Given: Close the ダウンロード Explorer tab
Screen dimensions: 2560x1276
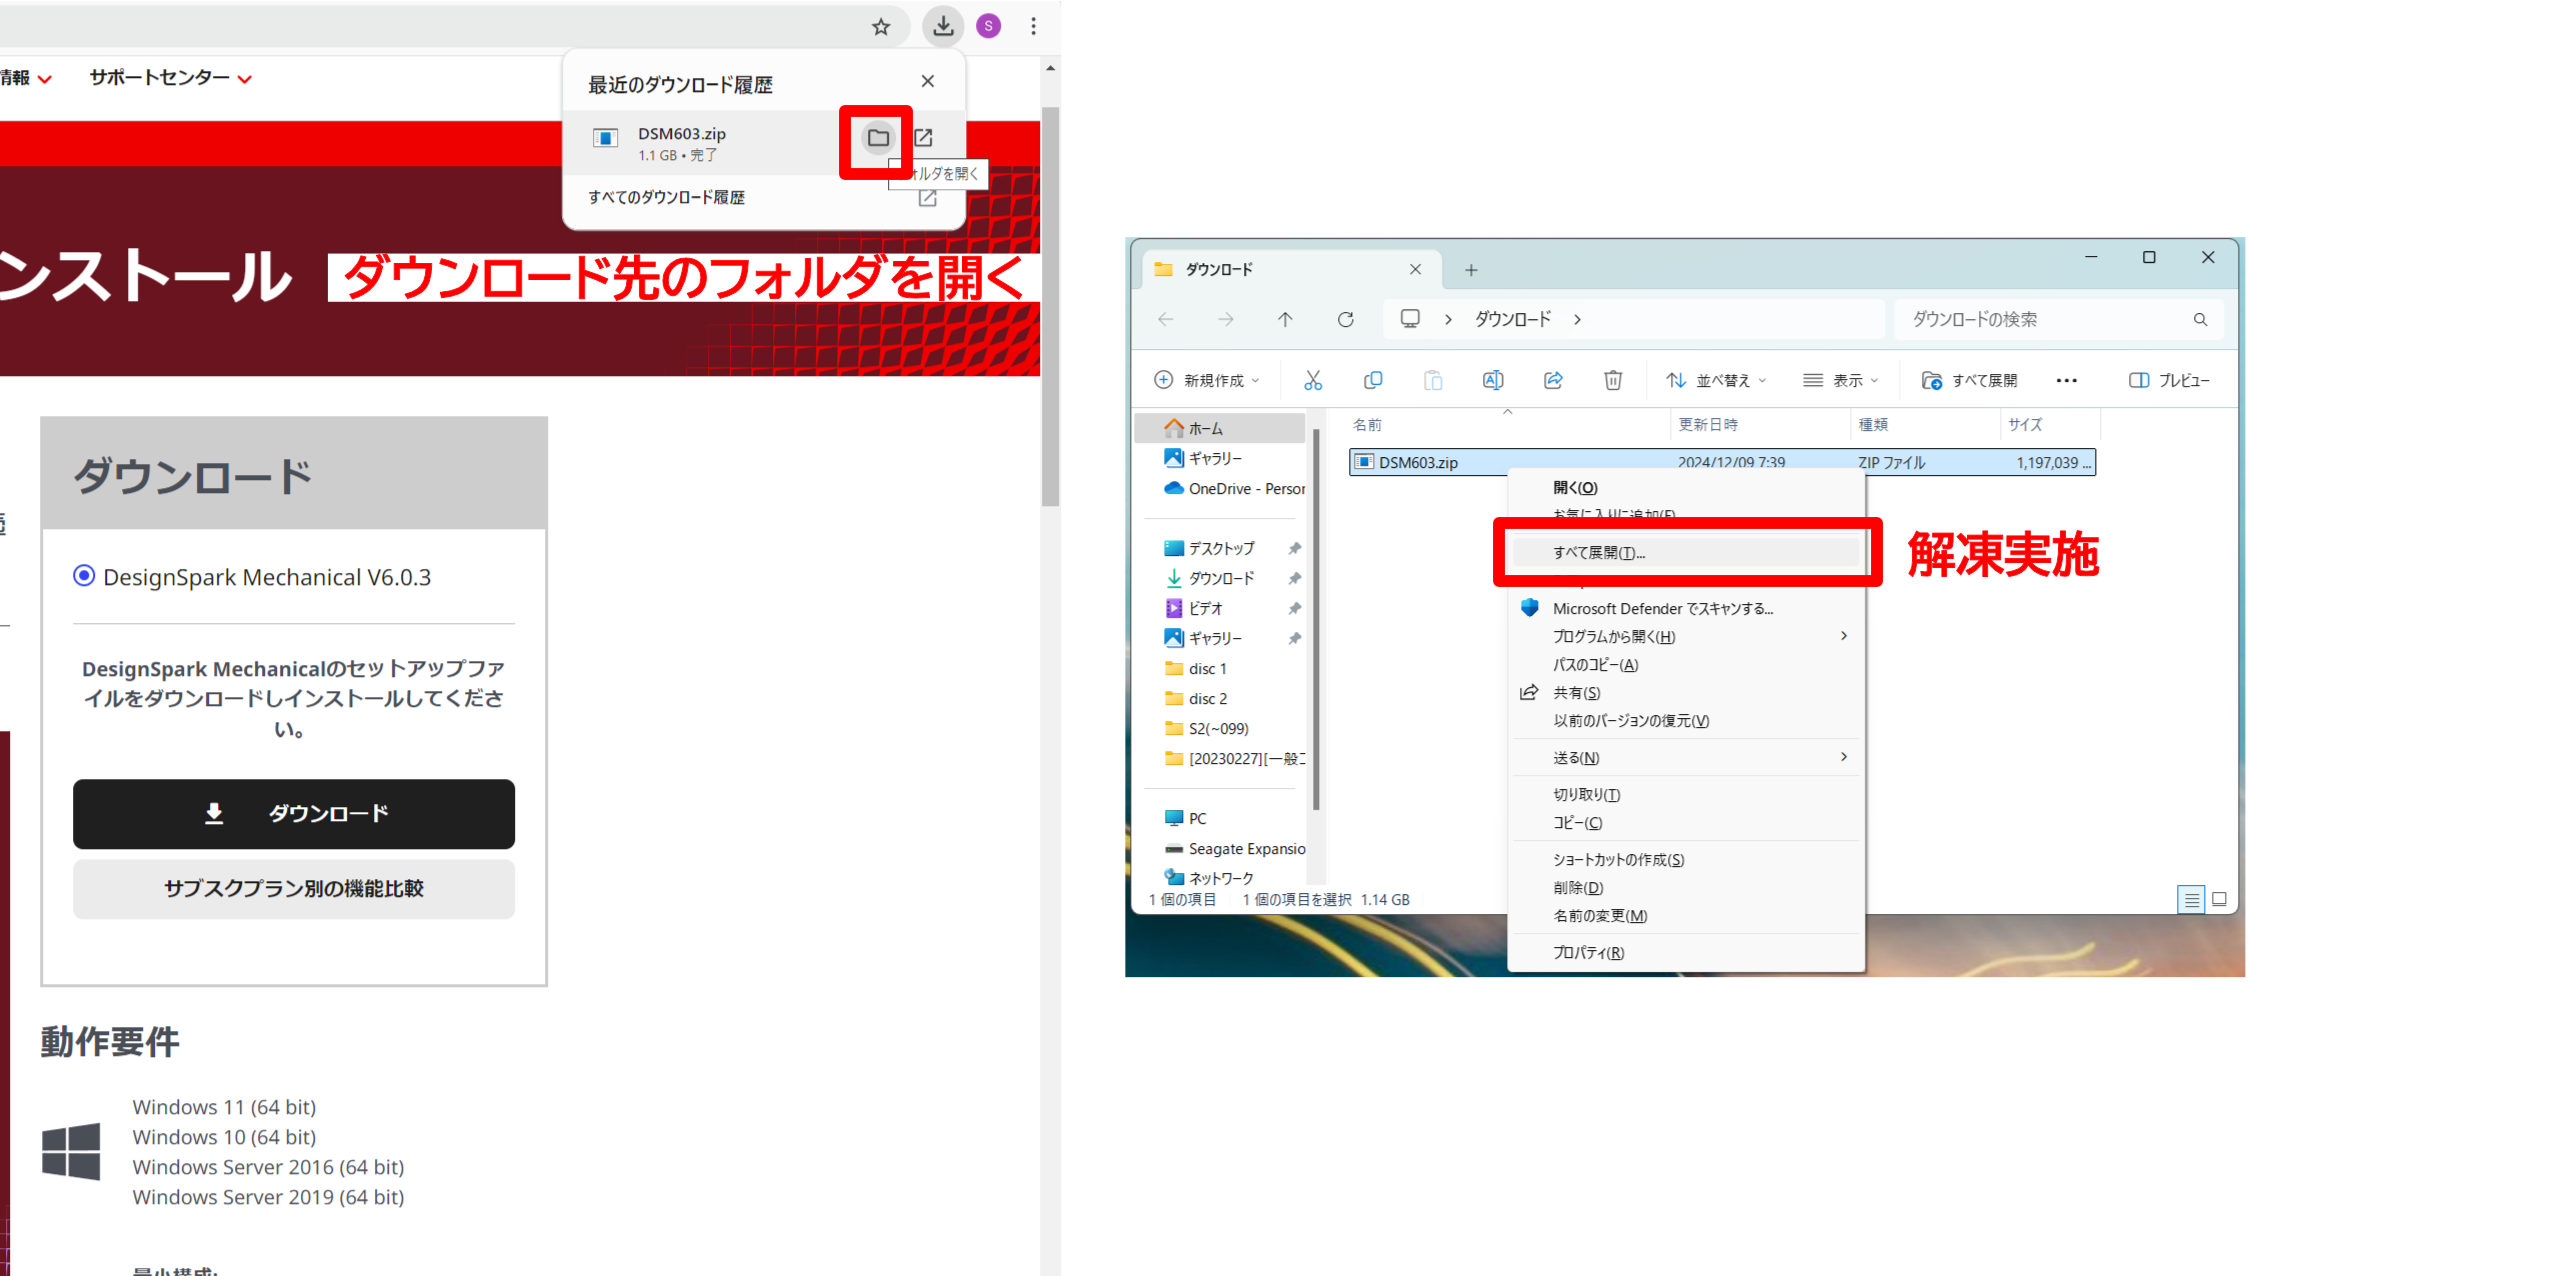Looking at the screenshot, I should pyautogui.click(x=1415, y=269).
